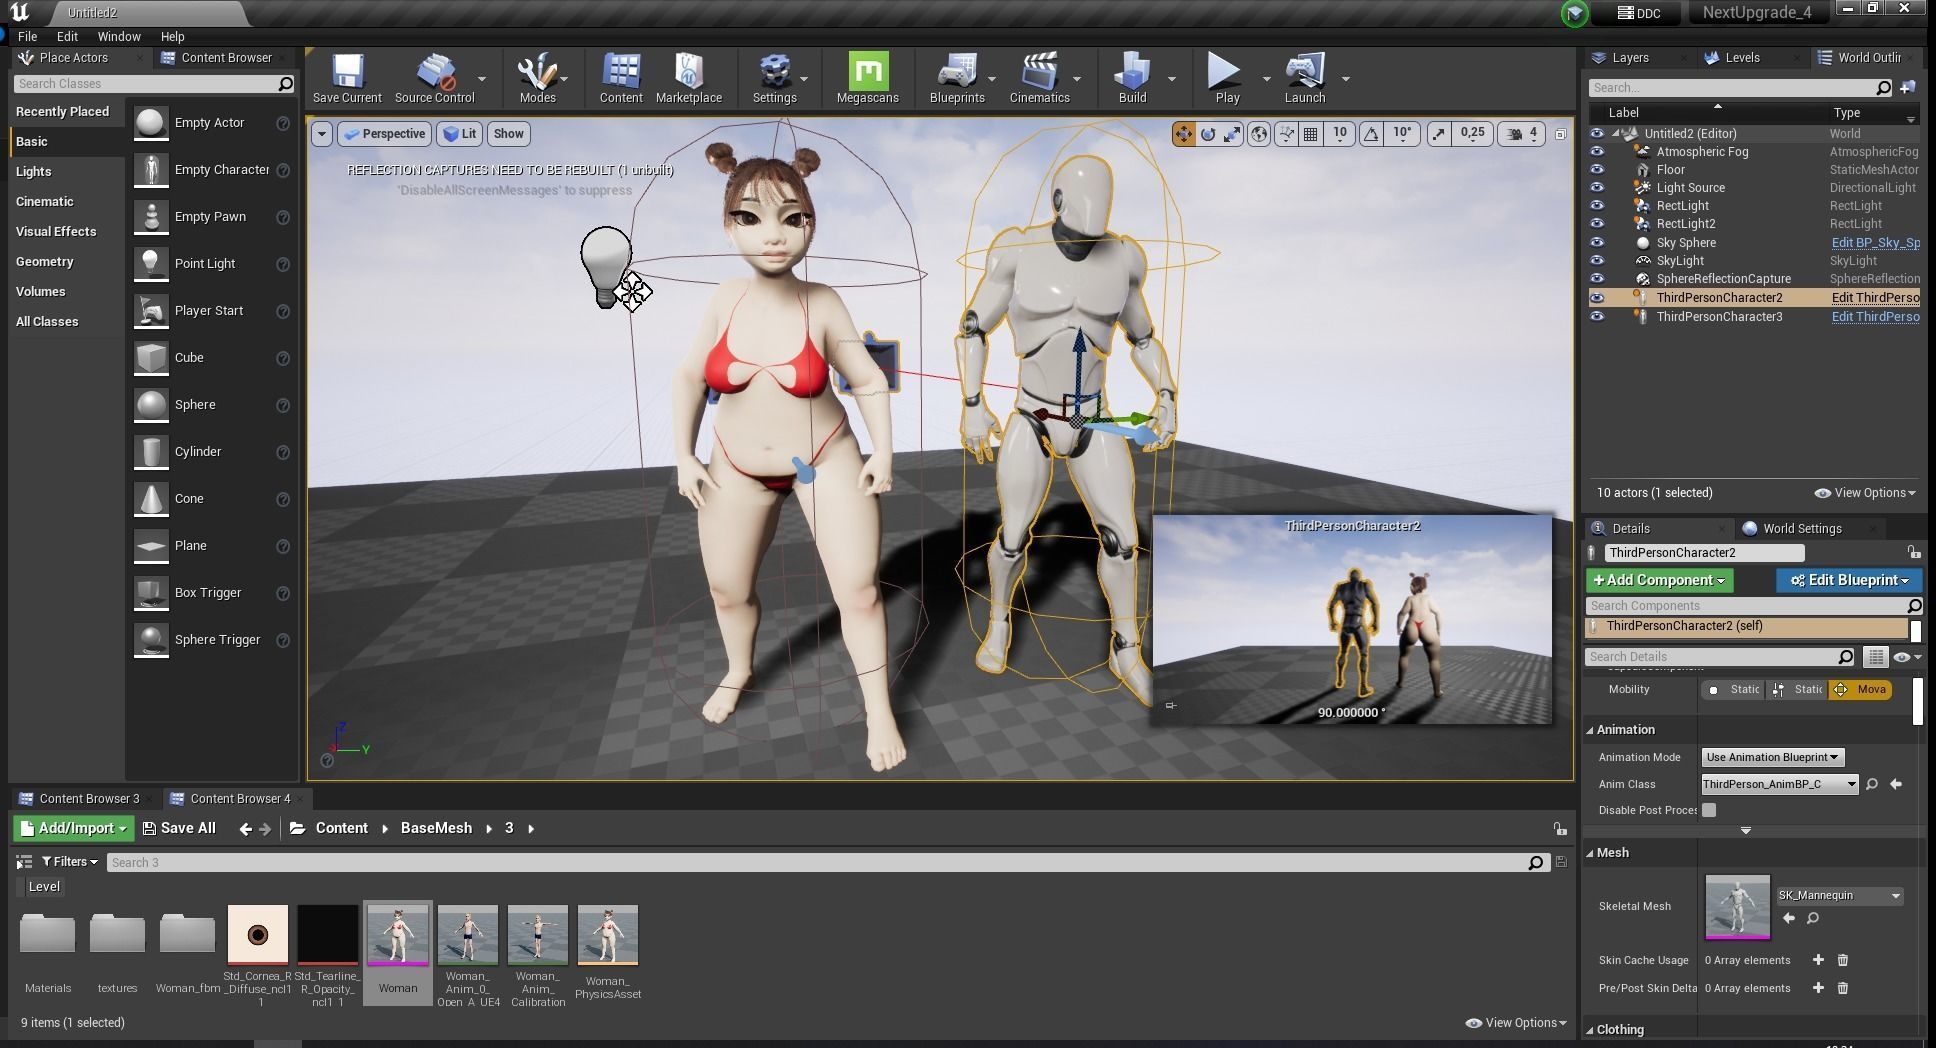This screenshot has width=1936, height=1048.
Task: Toggle surface snapping icon in viewport
Action: (1286, 134)
